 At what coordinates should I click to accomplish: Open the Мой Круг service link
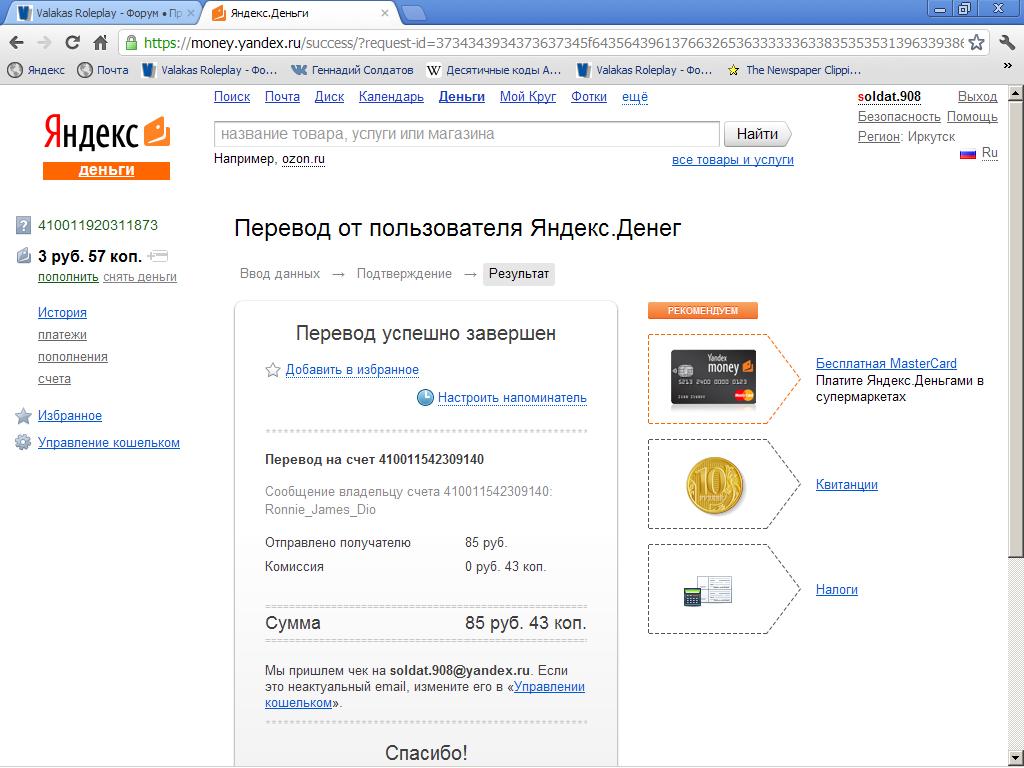(528, 97)
